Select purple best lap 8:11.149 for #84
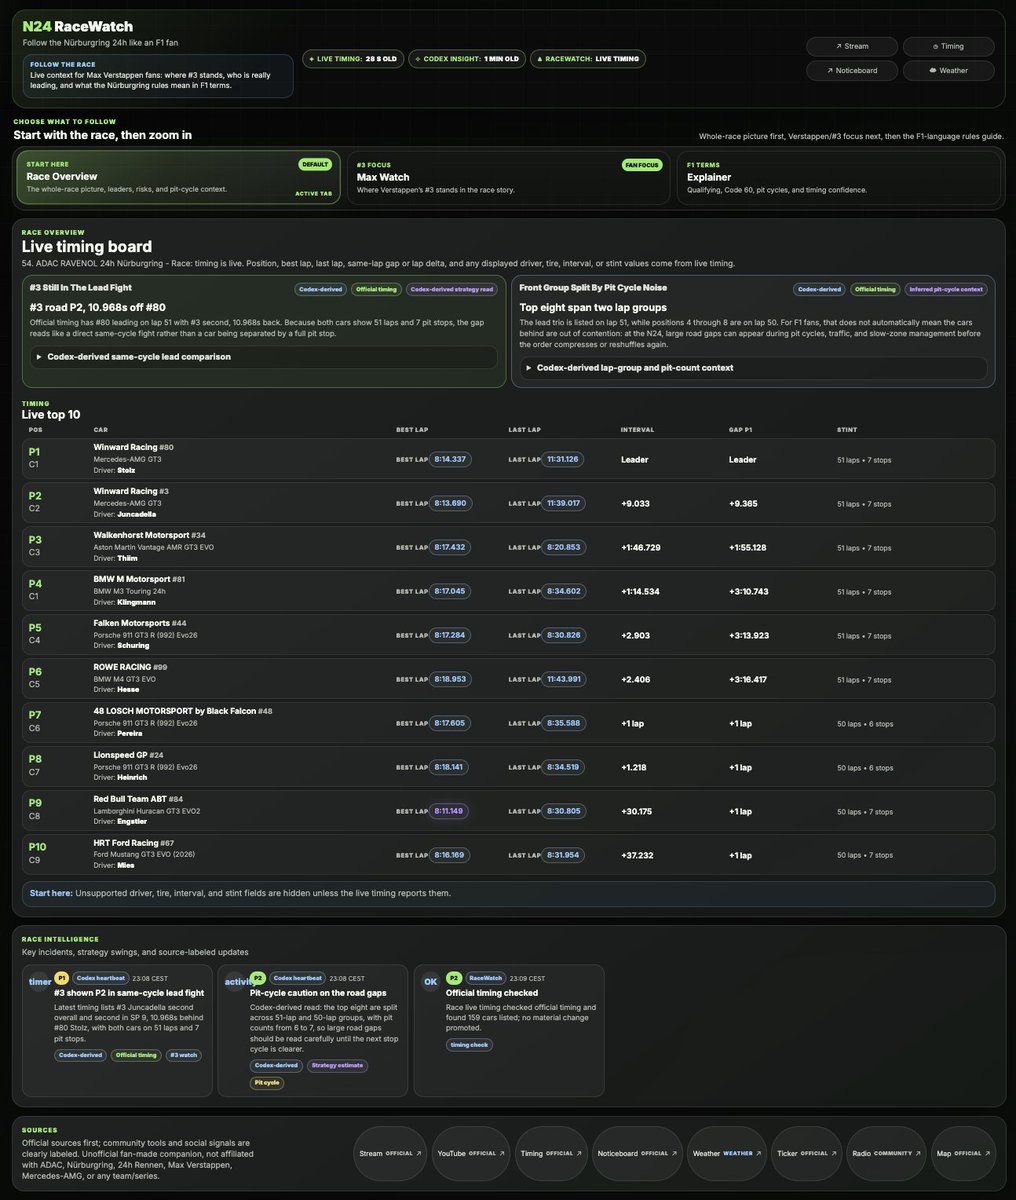This screenshot has width=1016, height=1200. coord(450,811)
